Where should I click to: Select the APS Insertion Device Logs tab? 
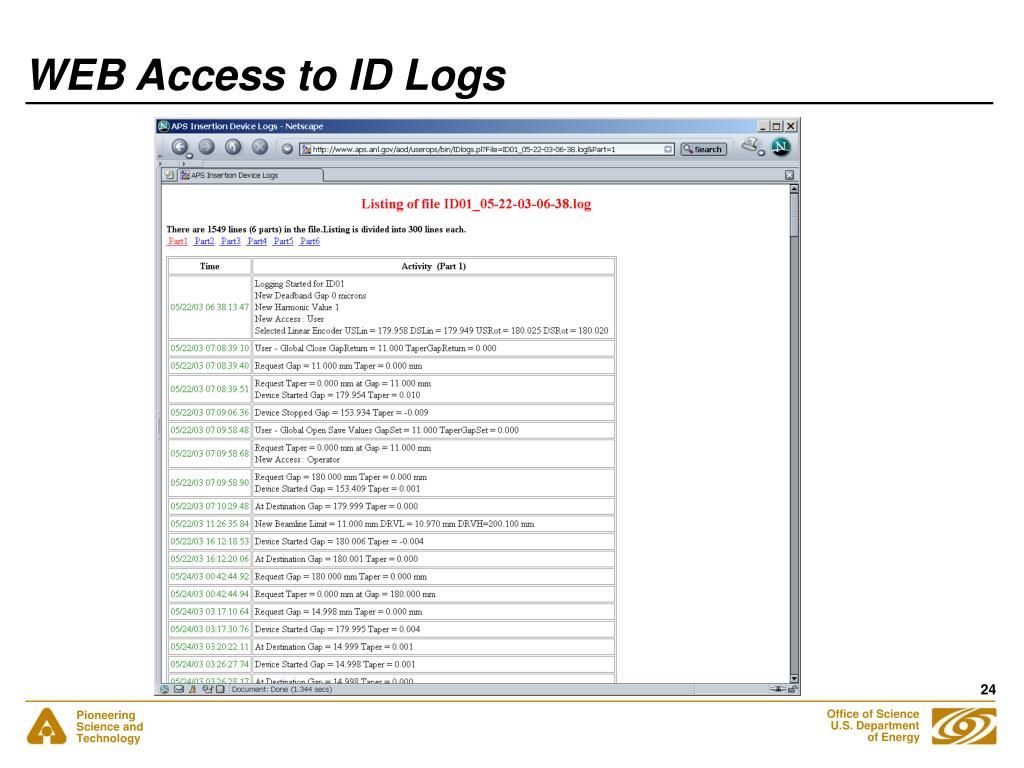click(x=250, y=175)
